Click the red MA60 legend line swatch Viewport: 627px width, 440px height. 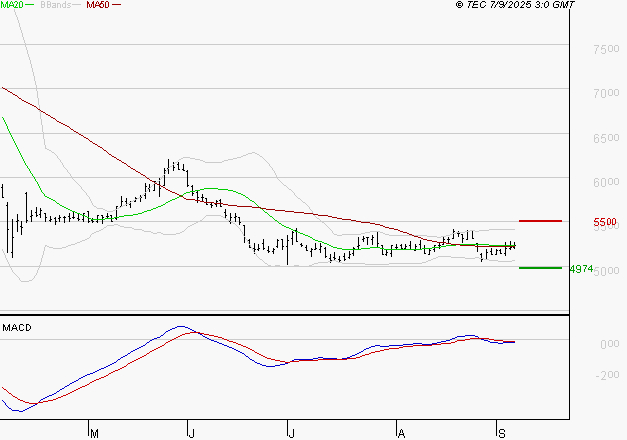click(x=116, y=6)
